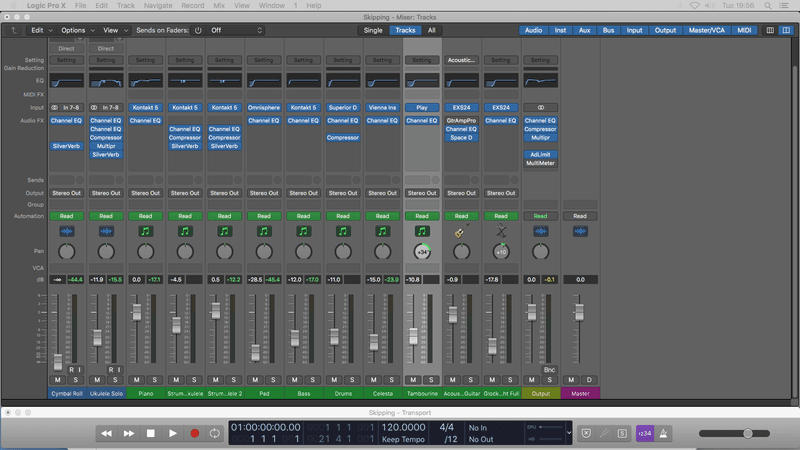Toggle the Metronome click icon
The image size is (800, 450).
663,433
